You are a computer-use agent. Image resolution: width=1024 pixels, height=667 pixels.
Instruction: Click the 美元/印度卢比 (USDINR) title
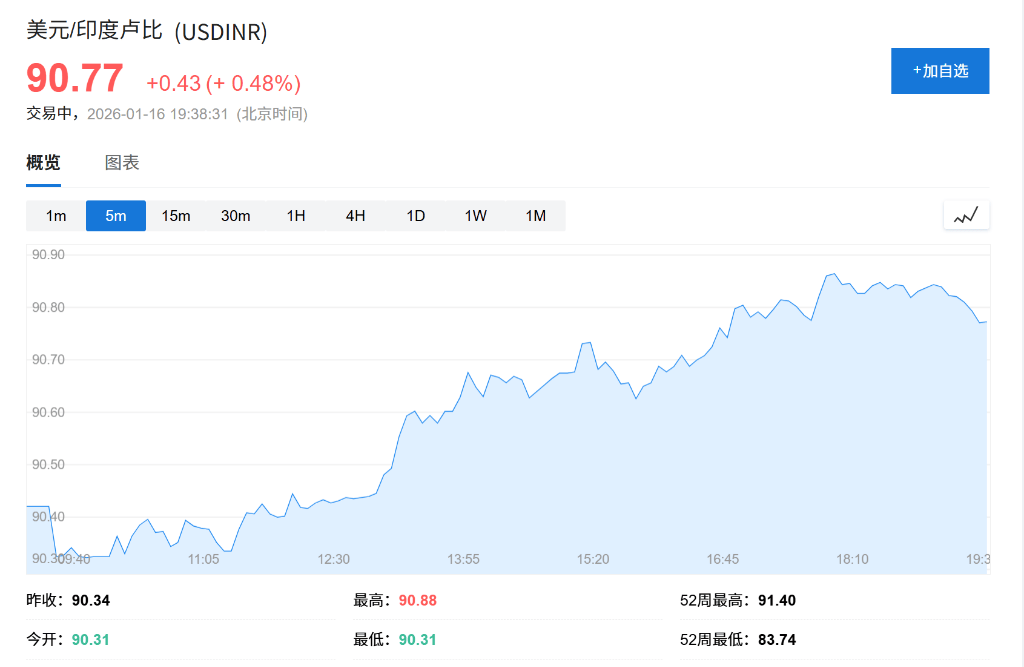pos(147,32)
